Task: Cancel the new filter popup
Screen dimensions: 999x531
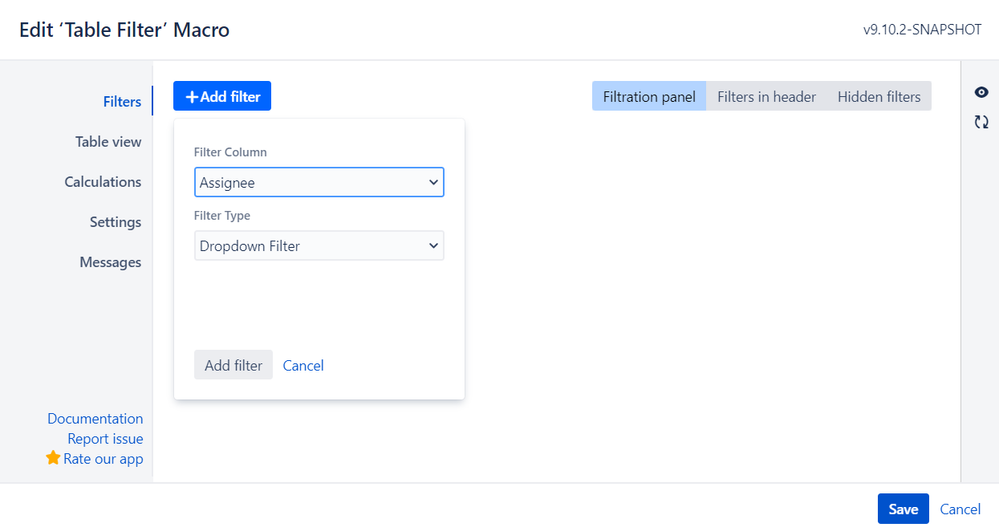Action: tap(303, 365)
